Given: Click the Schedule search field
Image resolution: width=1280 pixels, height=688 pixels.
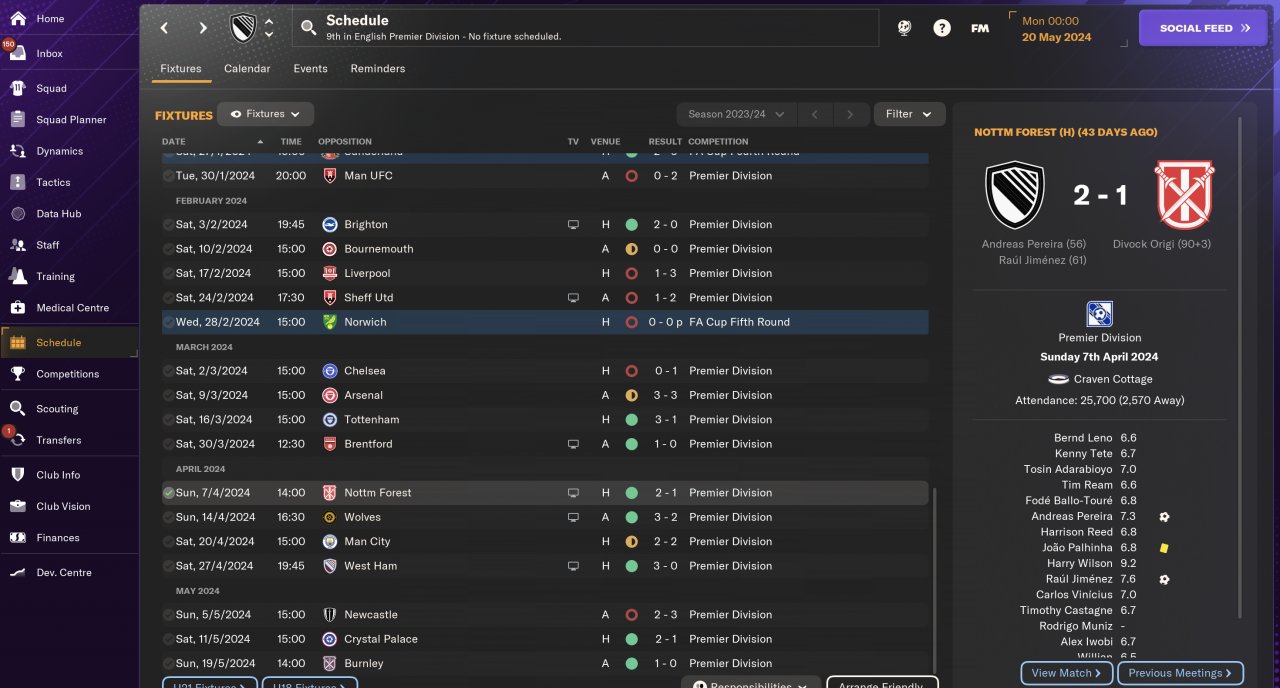Looking at the screenshot, I should pyautogui.click(x=585, y=28).
